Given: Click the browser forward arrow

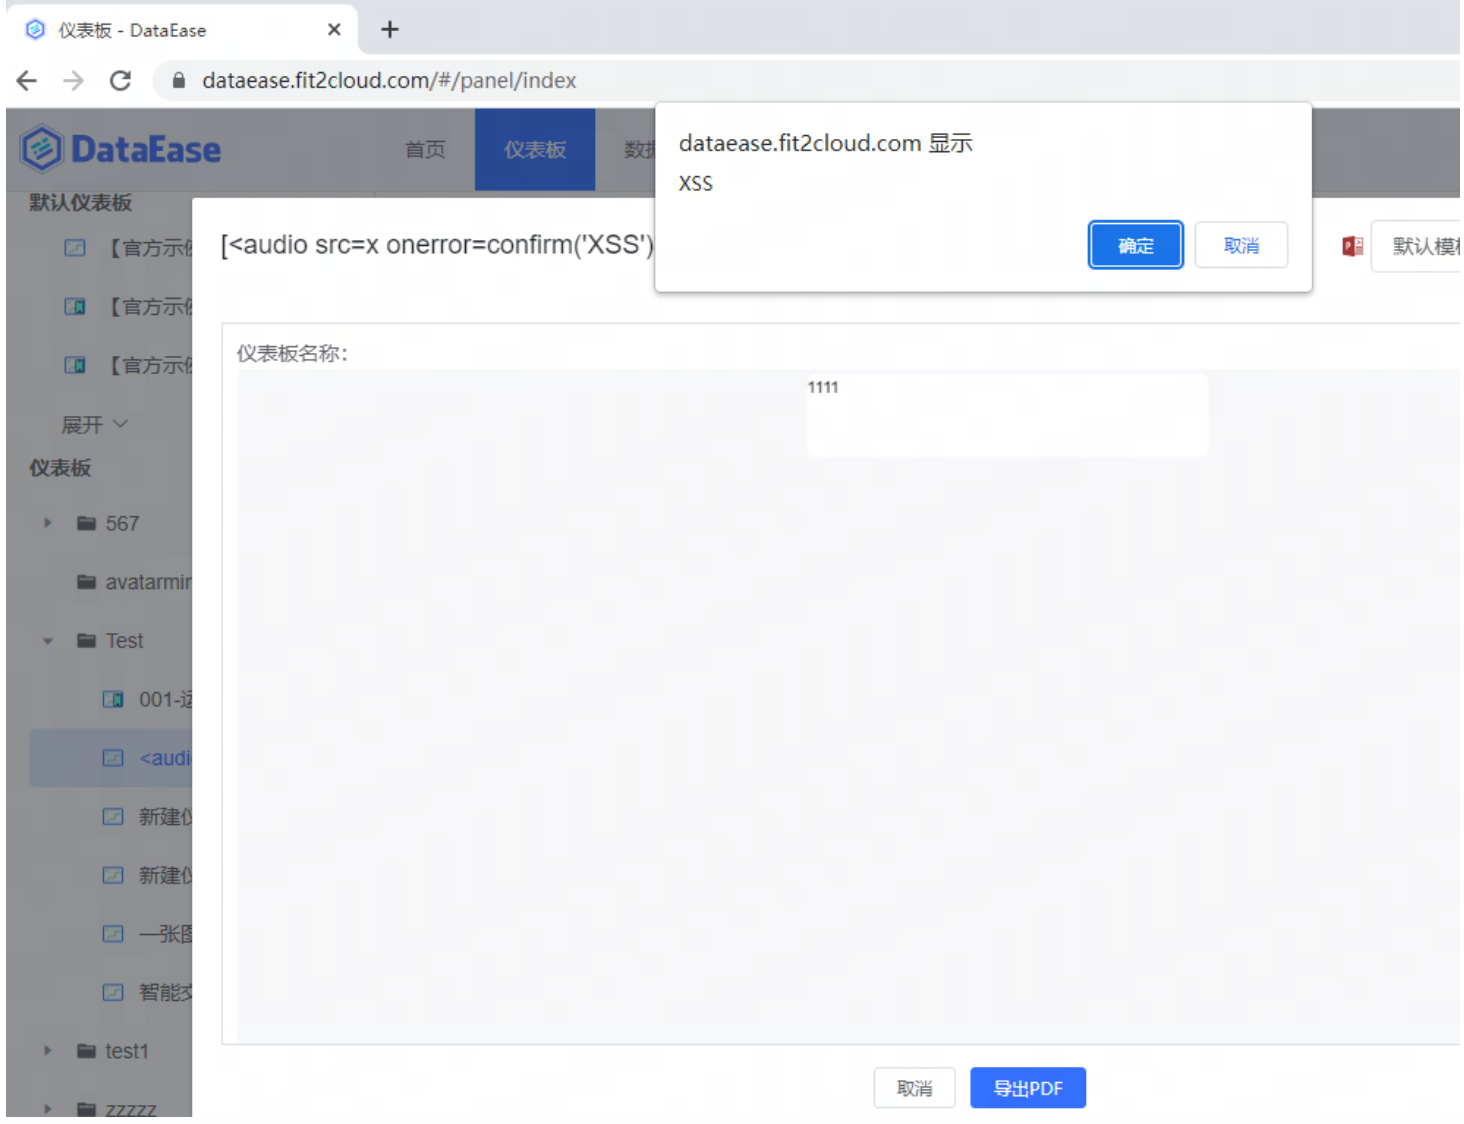Looking at the screenshot, I should pyautogui.click(x=73, y=80).
